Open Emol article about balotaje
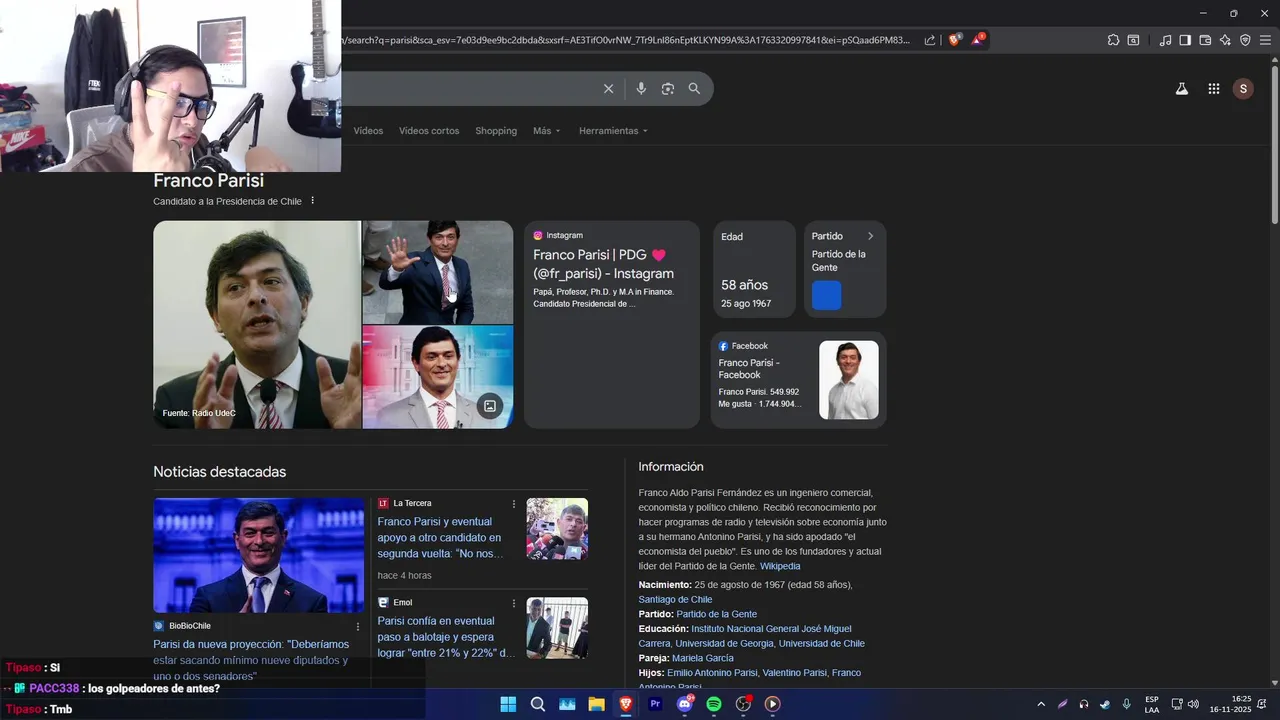 pos(446,637)
